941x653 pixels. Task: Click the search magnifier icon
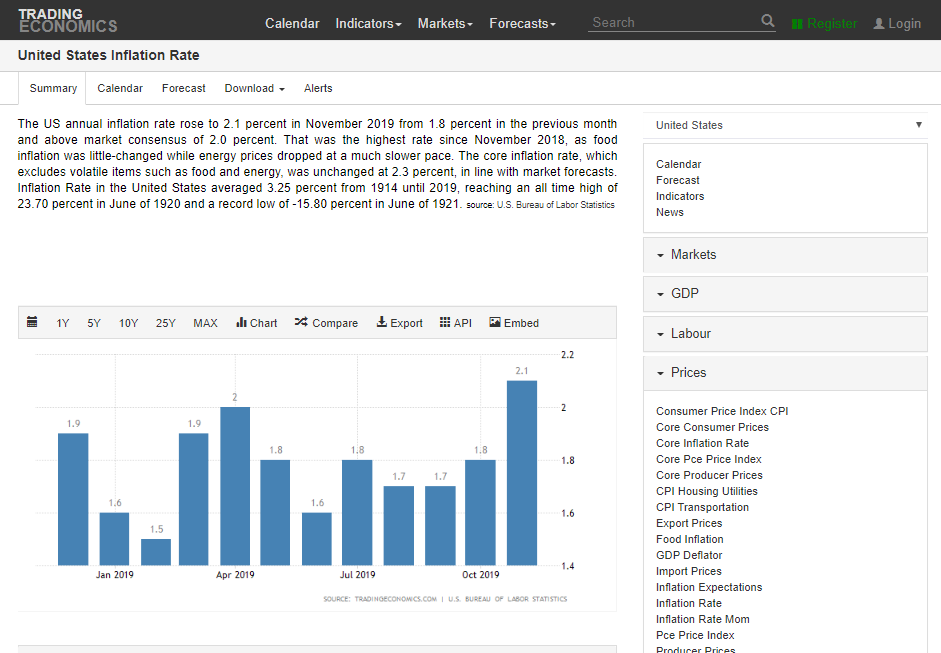click(x=767, y=21)
